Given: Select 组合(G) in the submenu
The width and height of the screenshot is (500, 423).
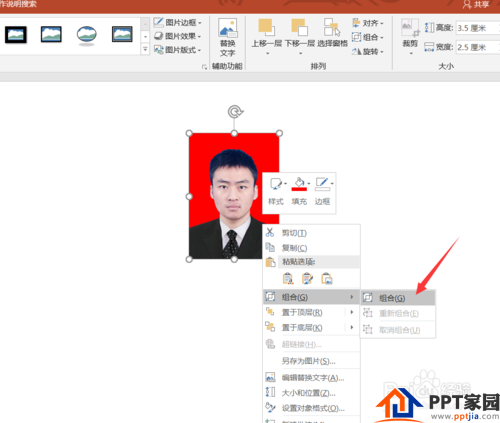Looking at the screenshot, I should [398, 298].
